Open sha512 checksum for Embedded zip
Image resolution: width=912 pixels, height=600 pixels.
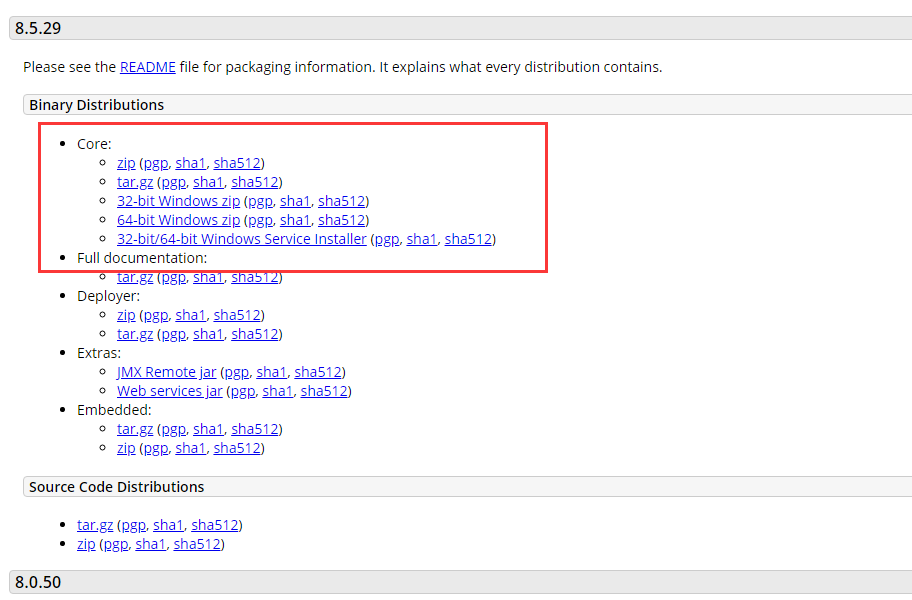point(237,448)
